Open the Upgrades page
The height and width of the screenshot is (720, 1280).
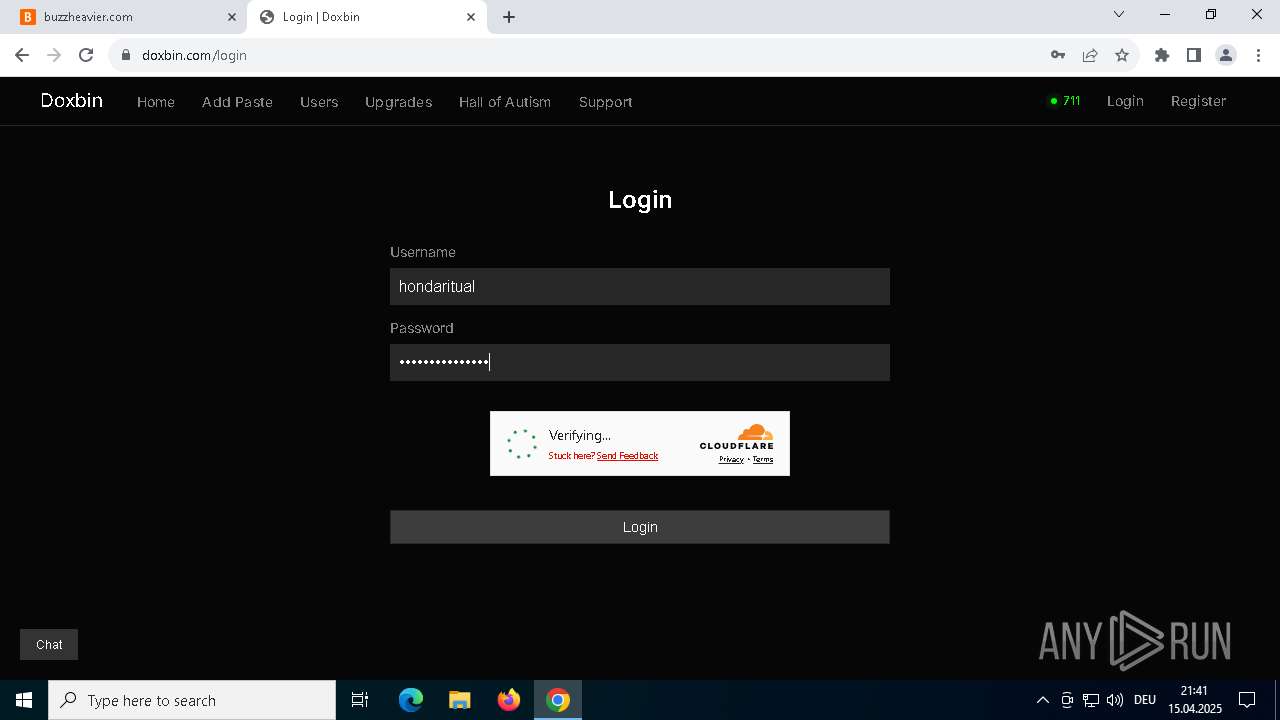point(398,102)
